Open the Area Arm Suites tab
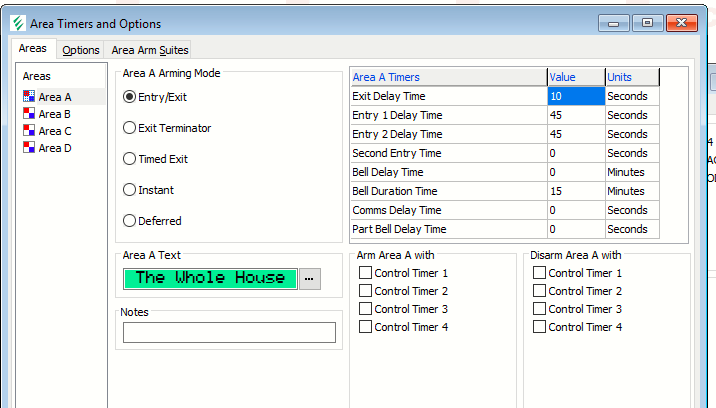 (x=148, y=50)
